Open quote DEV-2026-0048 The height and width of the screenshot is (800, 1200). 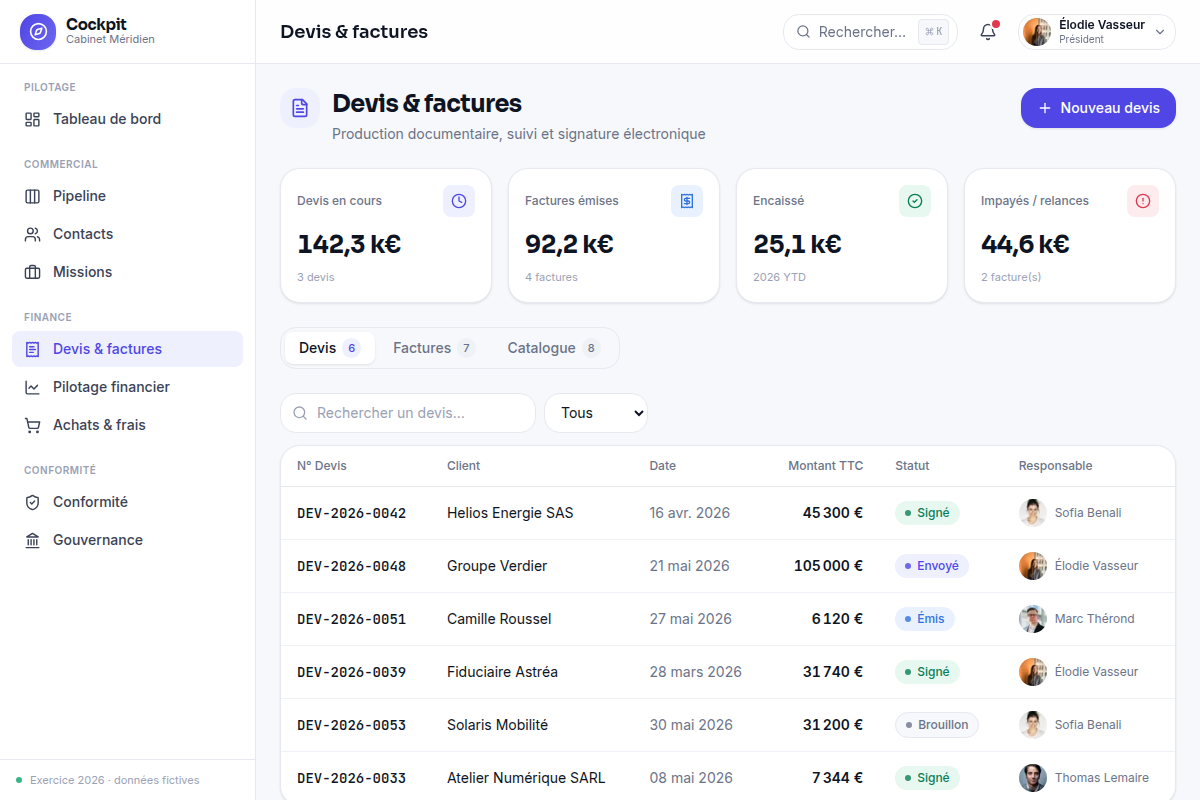[351, 566]
